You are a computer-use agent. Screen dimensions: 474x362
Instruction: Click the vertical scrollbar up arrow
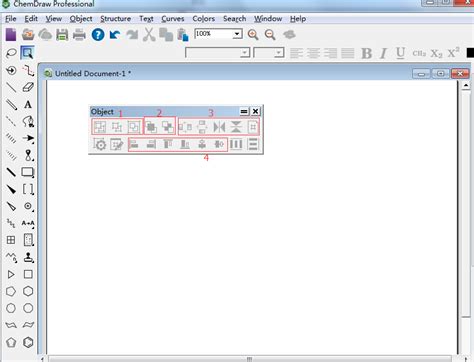[466, 86]
